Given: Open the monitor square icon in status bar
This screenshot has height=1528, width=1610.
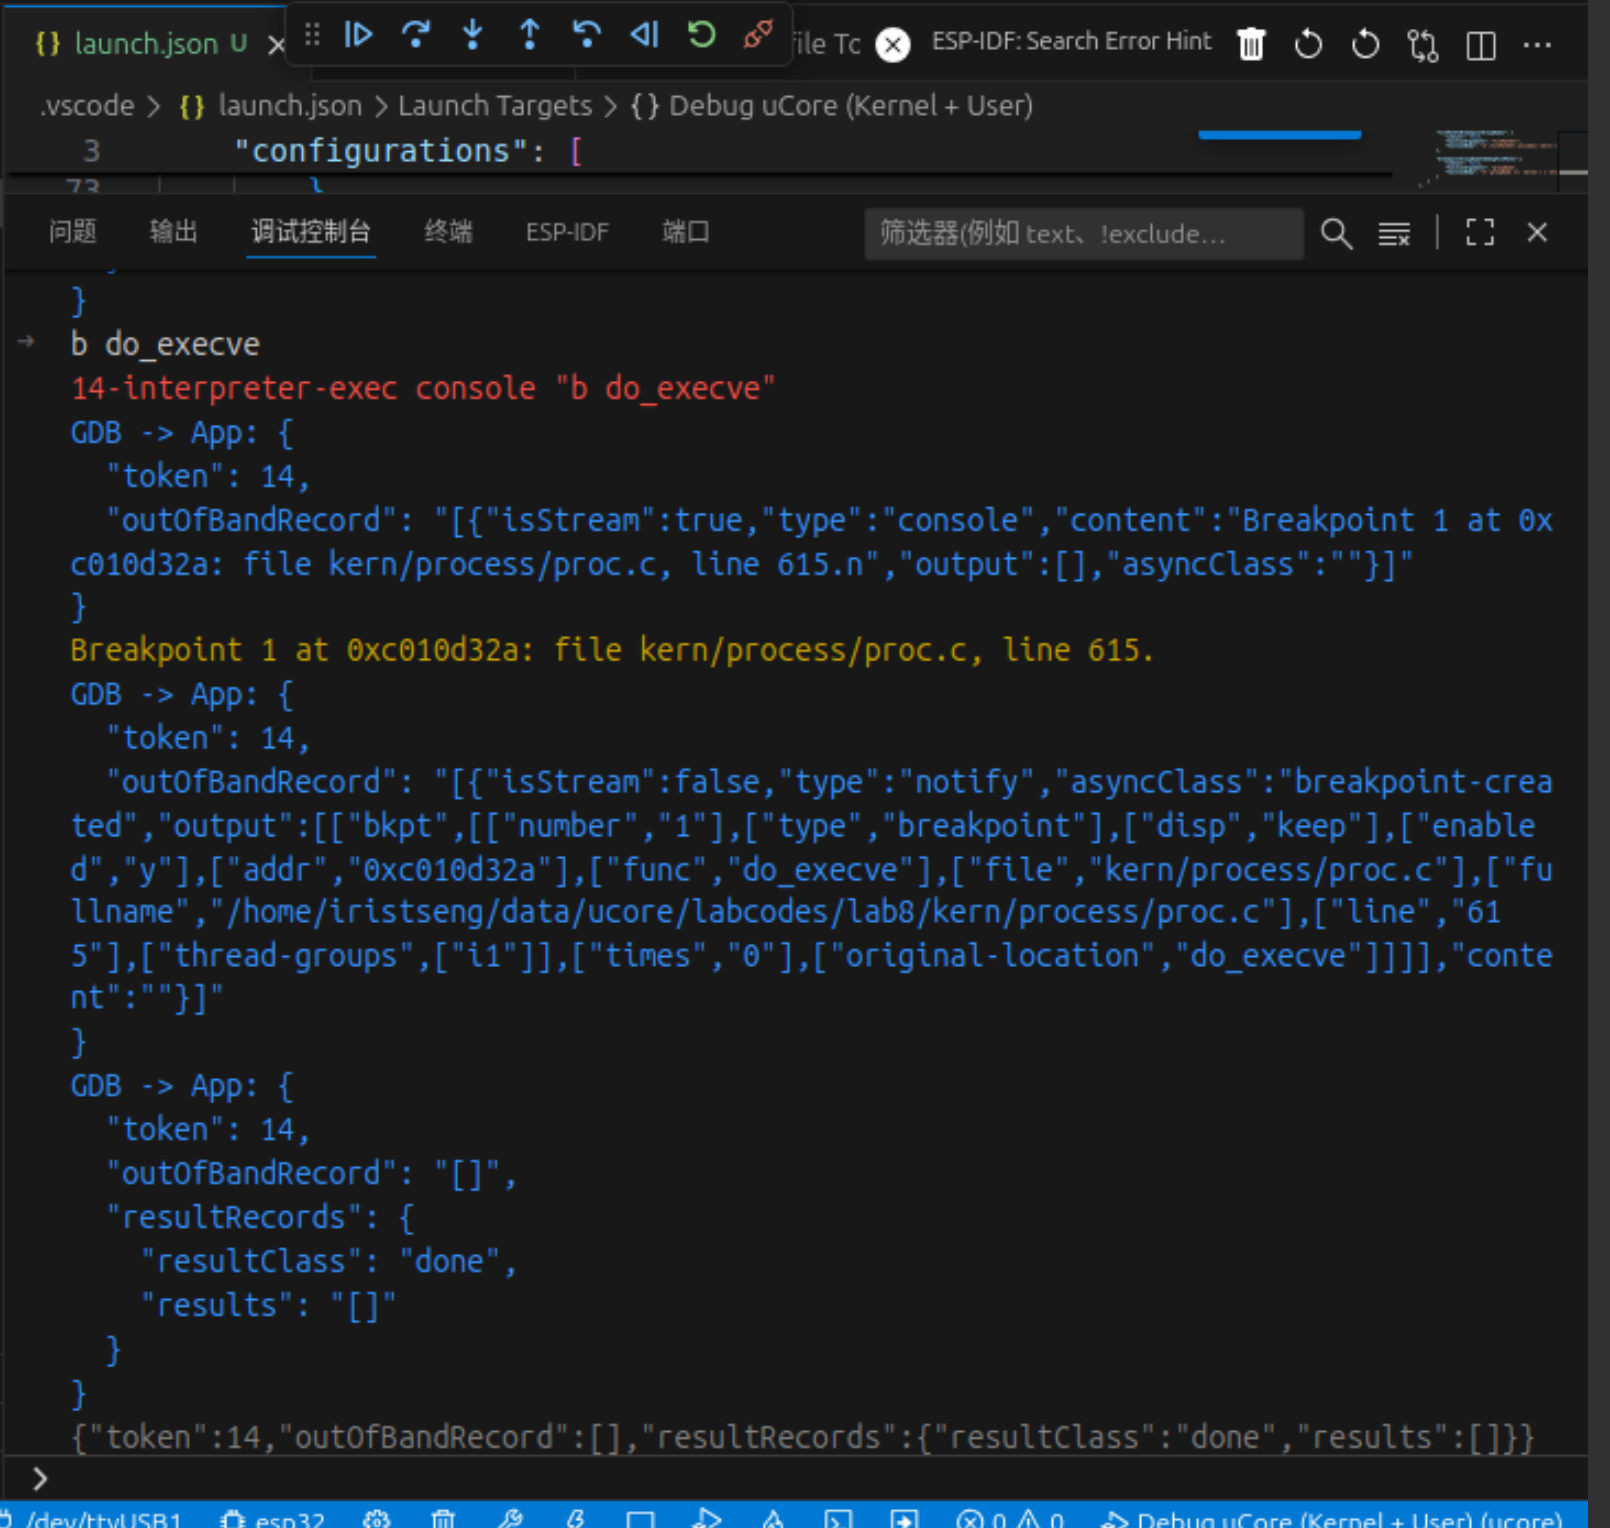Looking at the screenshot, I should [x=641, y=1518].
